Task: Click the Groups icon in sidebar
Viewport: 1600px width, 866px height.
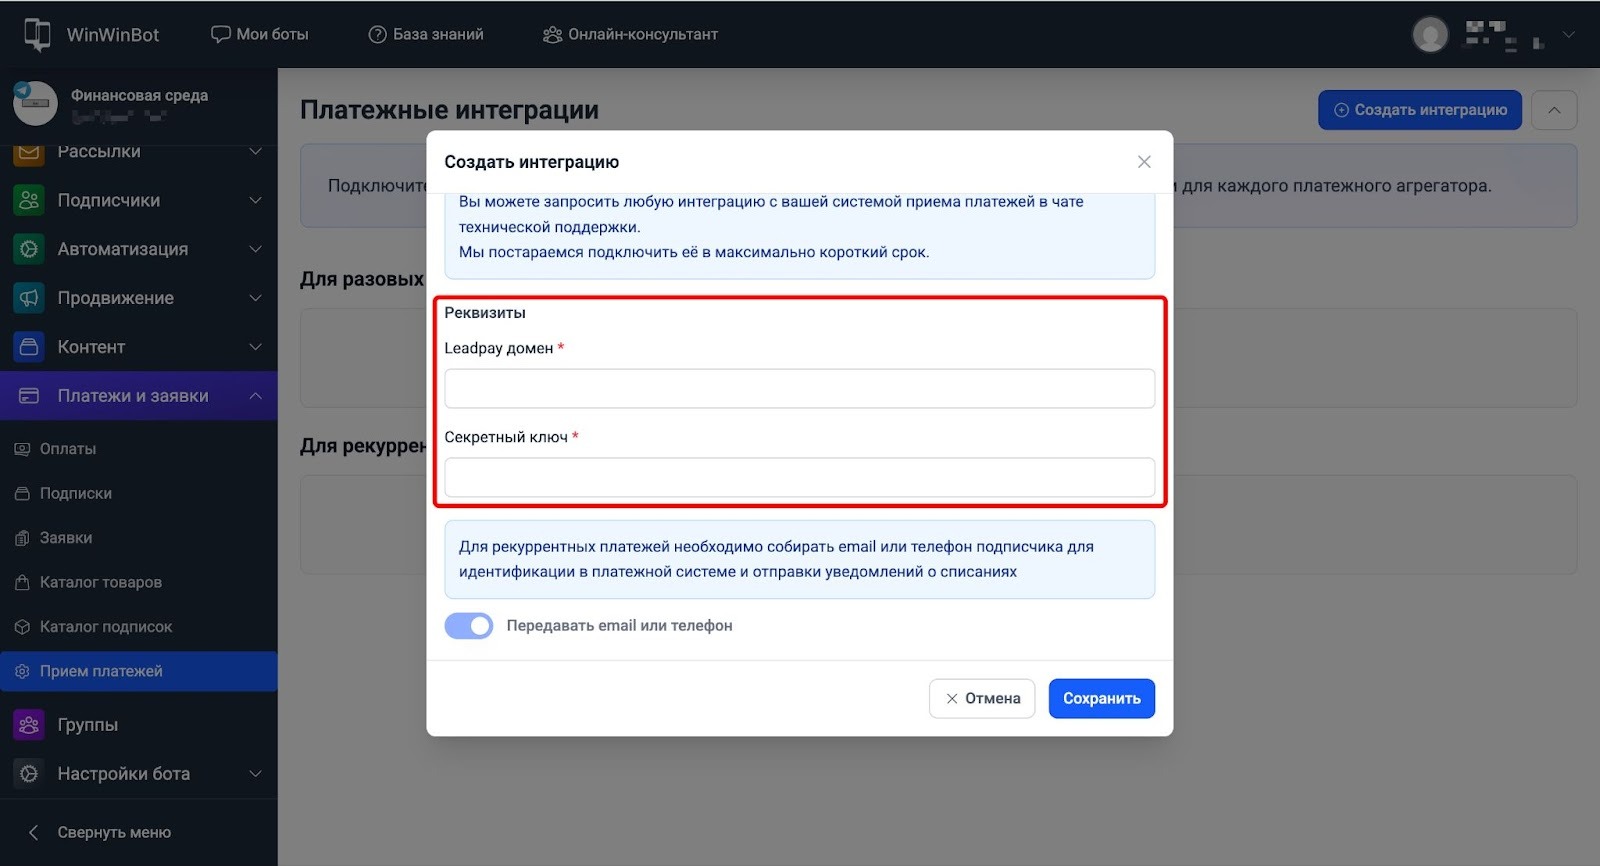Action: click(x=29, y=725)
